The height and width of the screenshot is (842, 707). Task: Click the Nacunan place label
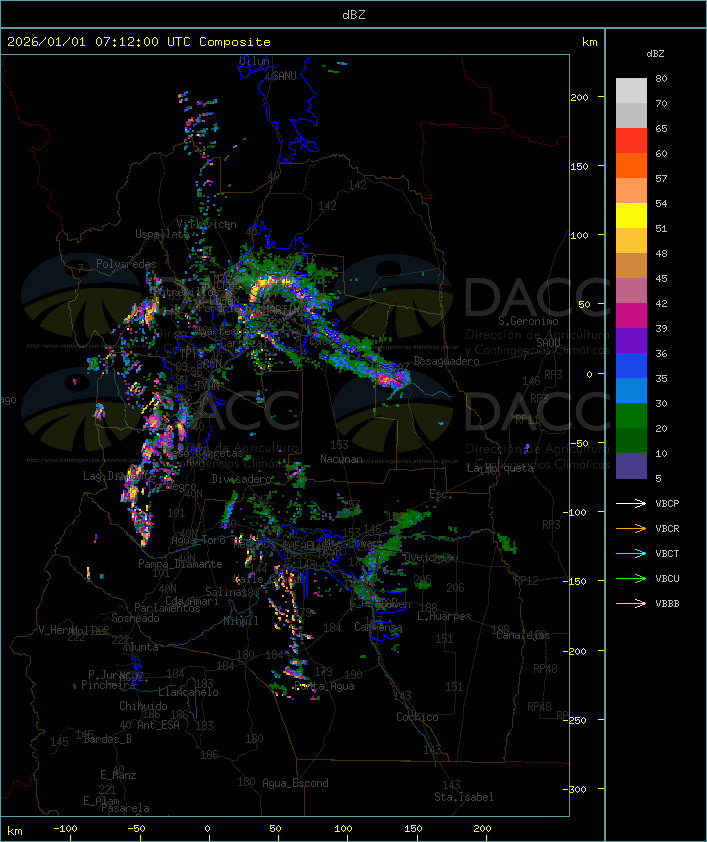(341, 459)
